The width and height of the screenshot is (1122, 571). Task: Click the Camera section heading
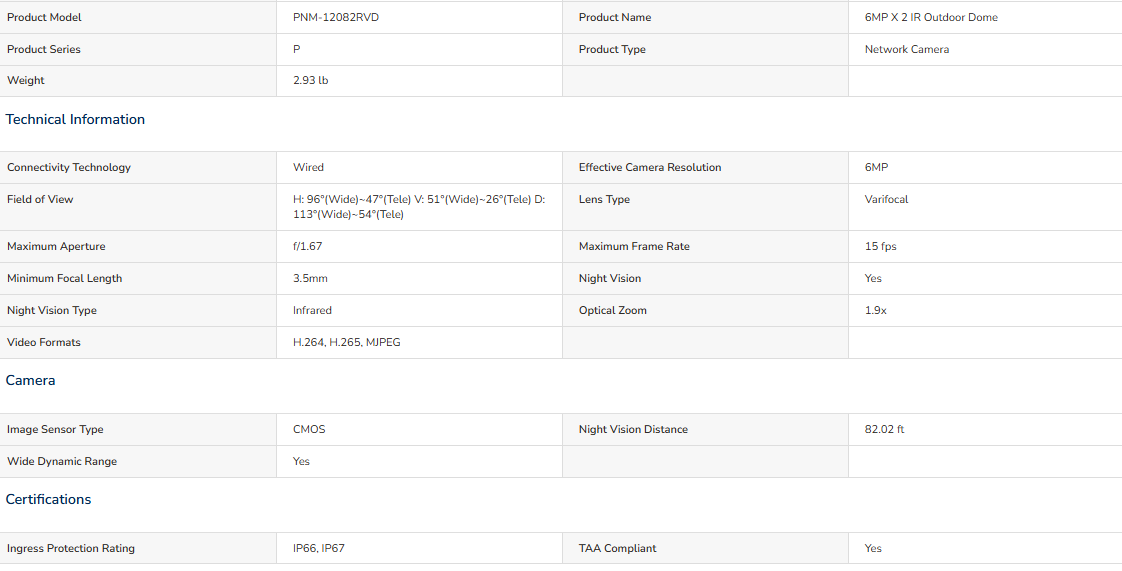tap(31, 381)
